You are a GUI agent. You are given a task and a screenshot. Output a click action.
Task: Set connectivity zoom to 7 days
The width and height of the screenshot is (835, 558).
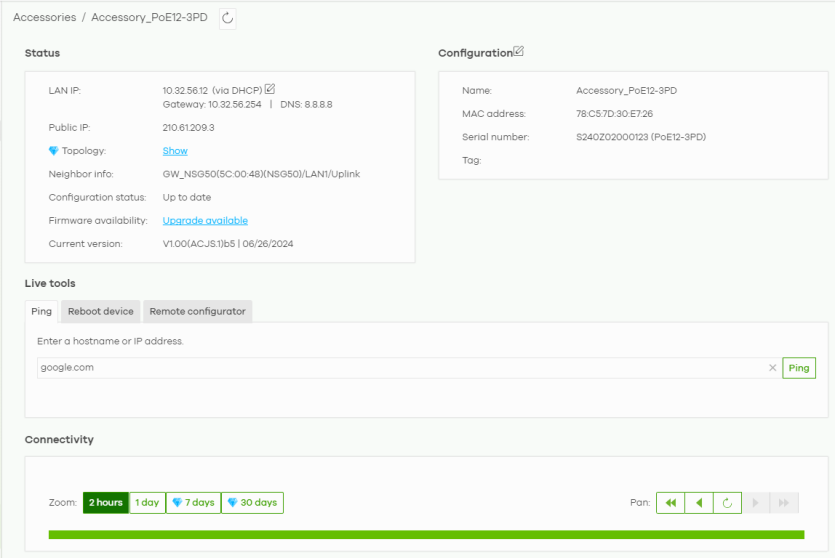192,502
